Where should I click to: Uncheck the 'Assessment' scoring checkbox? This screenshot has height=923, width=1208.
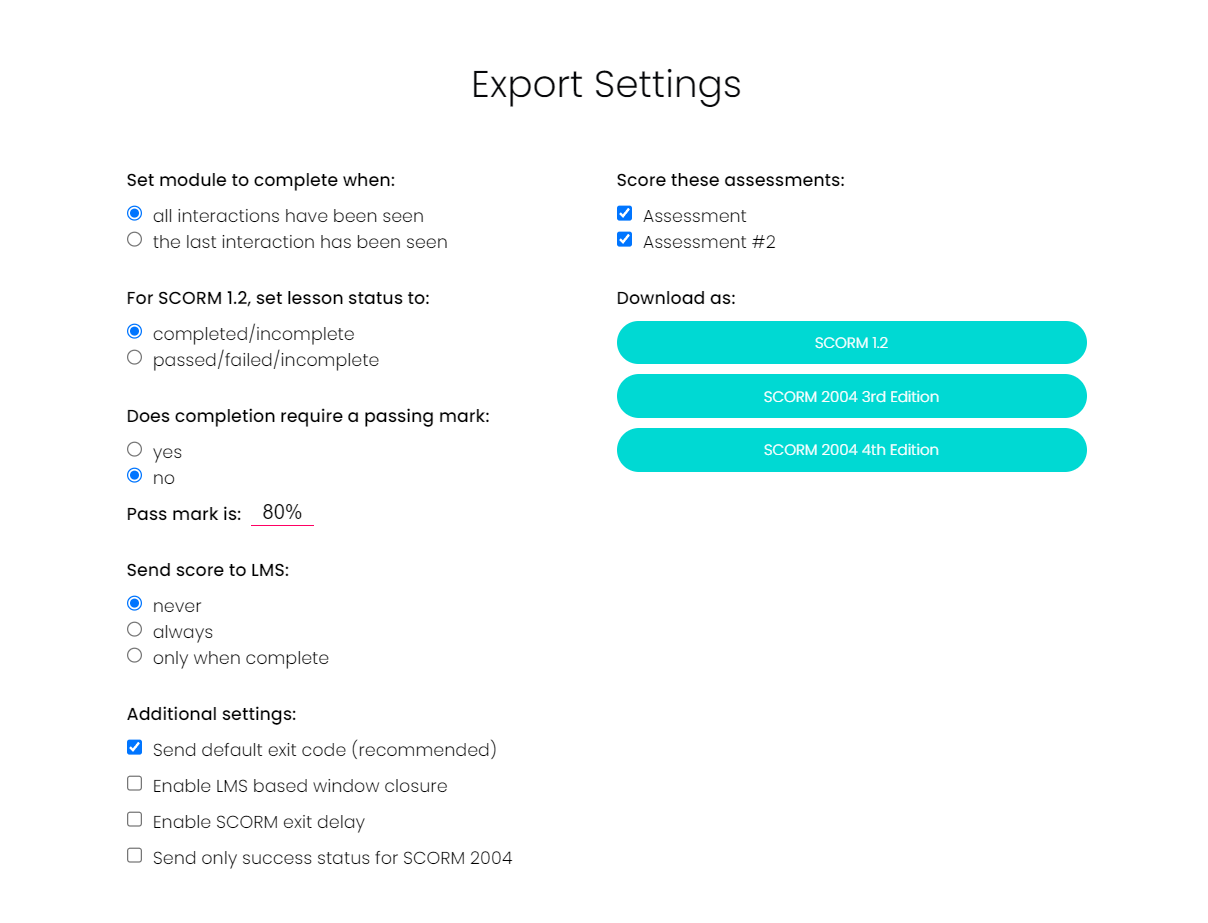pyautogui.click(x=625, y=214)
